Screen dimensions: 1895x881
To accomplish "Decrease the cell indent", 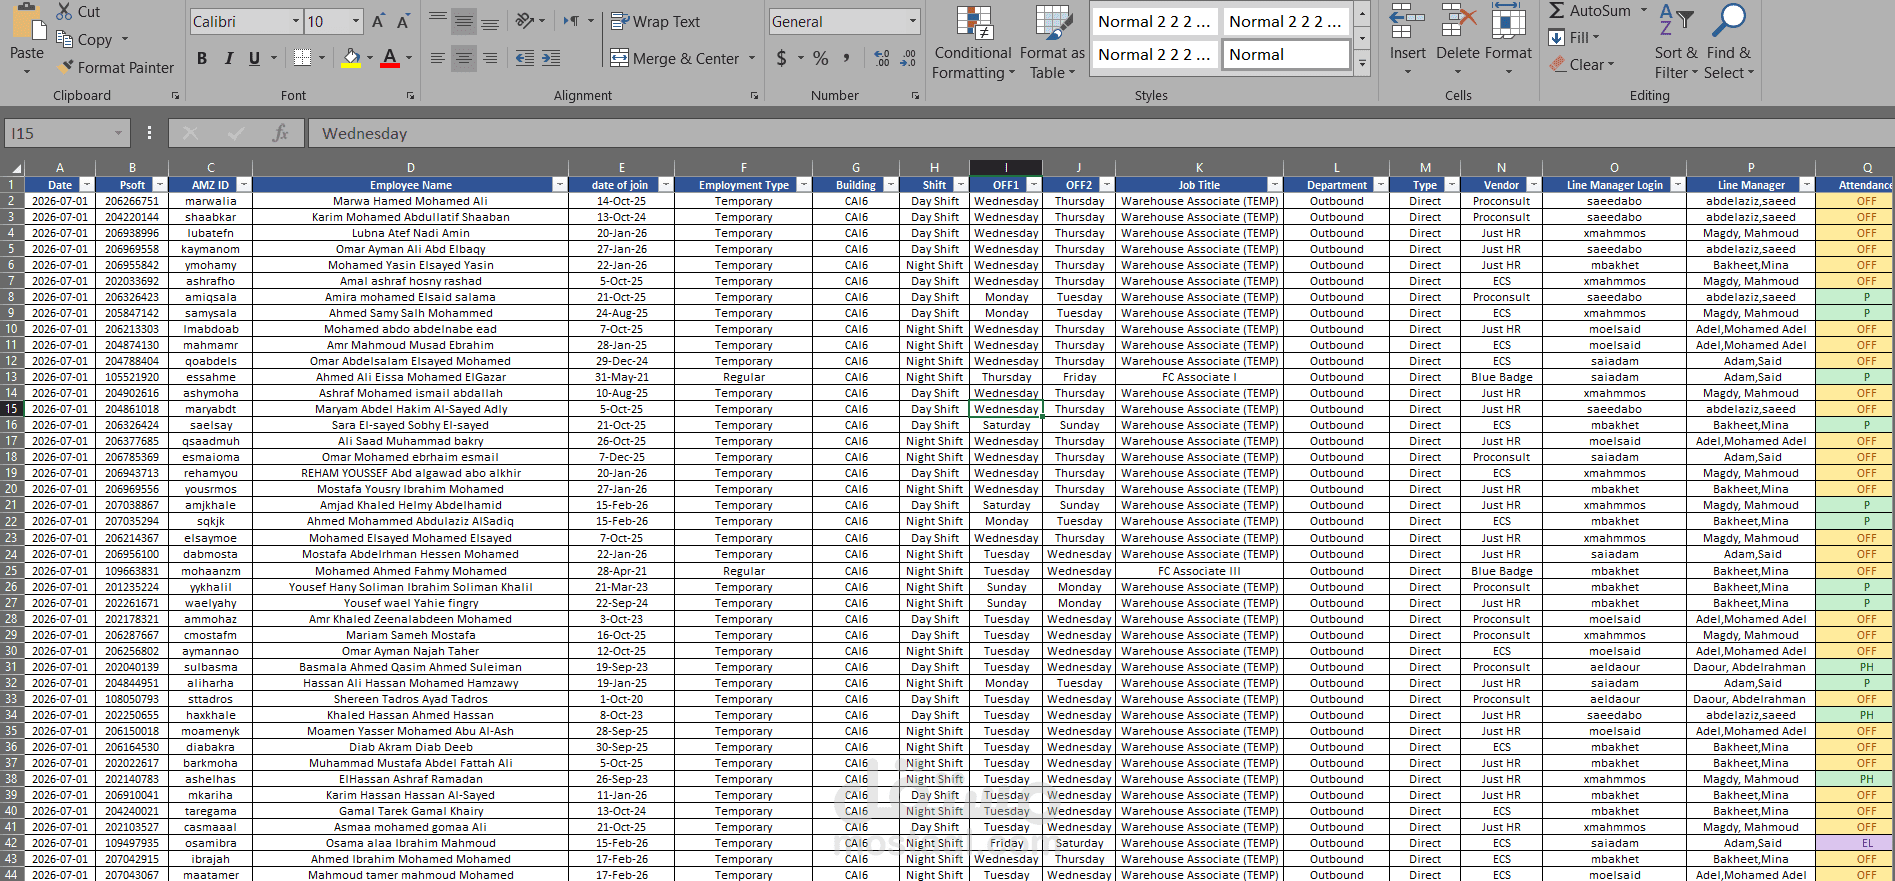I will point(525,58).
